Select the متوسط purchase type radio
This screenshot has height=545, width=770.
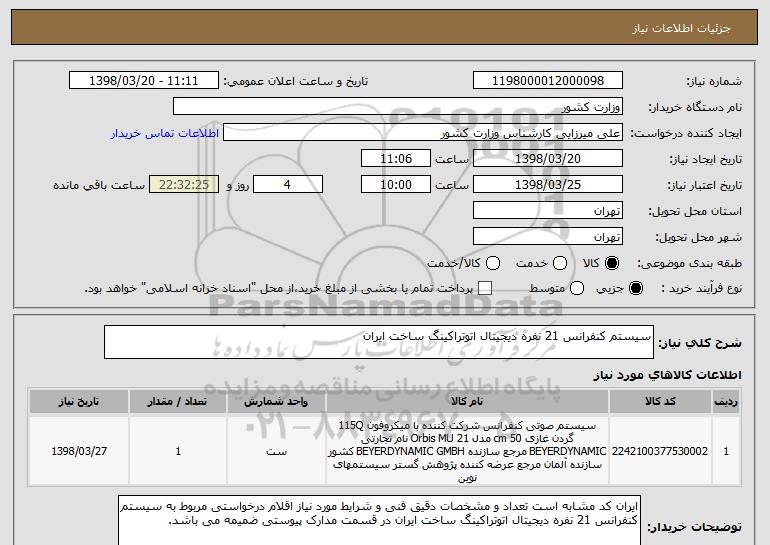577,288
